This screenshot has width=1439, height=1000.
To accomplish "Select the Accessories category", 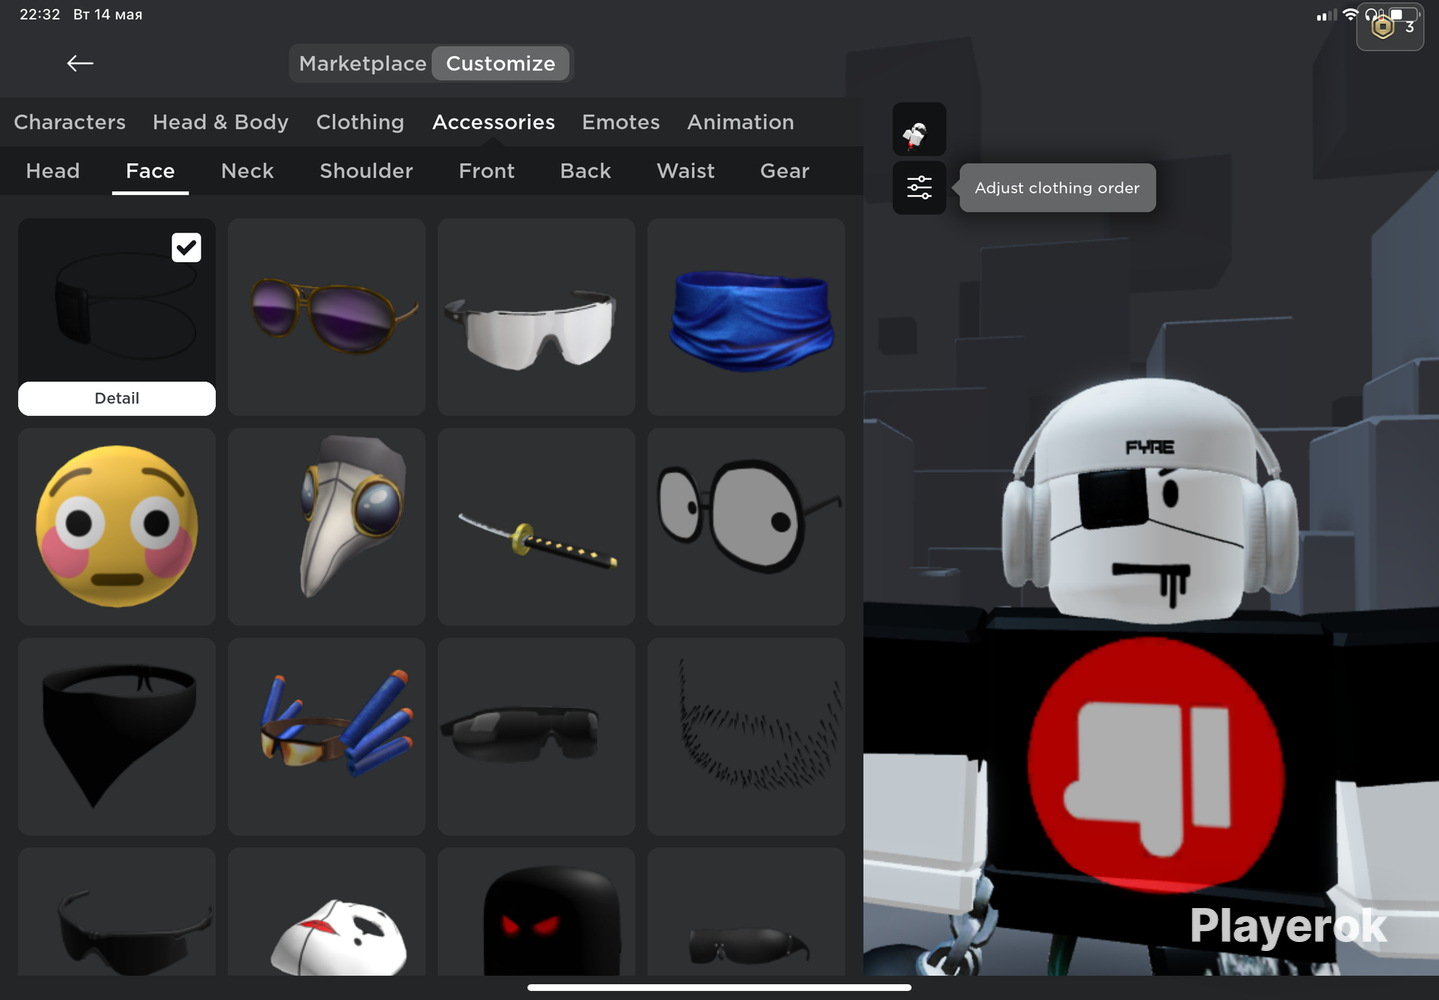I will coord(493,122).
